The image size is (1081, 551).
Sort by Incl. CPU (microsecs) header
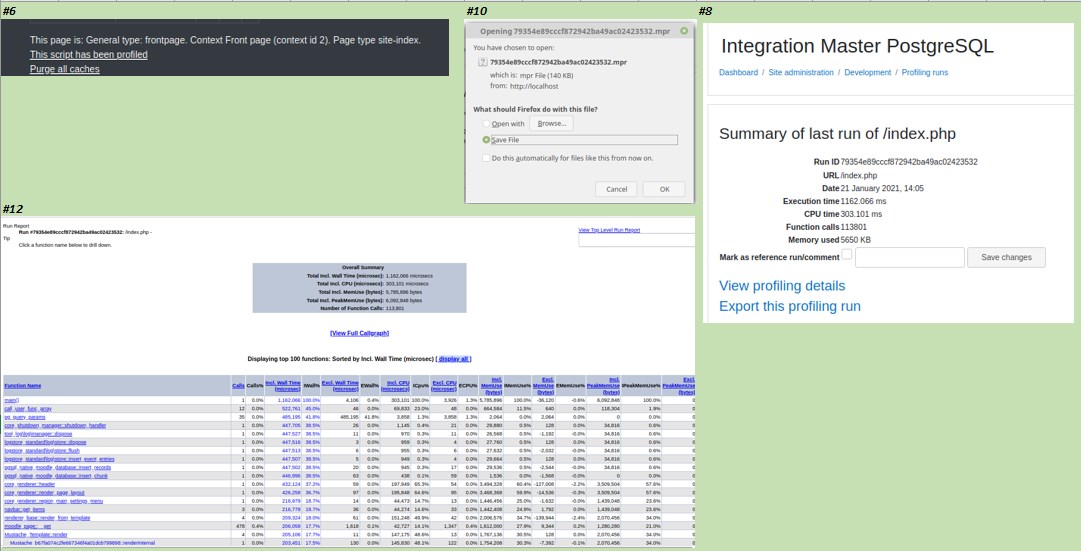coord(395,385)
